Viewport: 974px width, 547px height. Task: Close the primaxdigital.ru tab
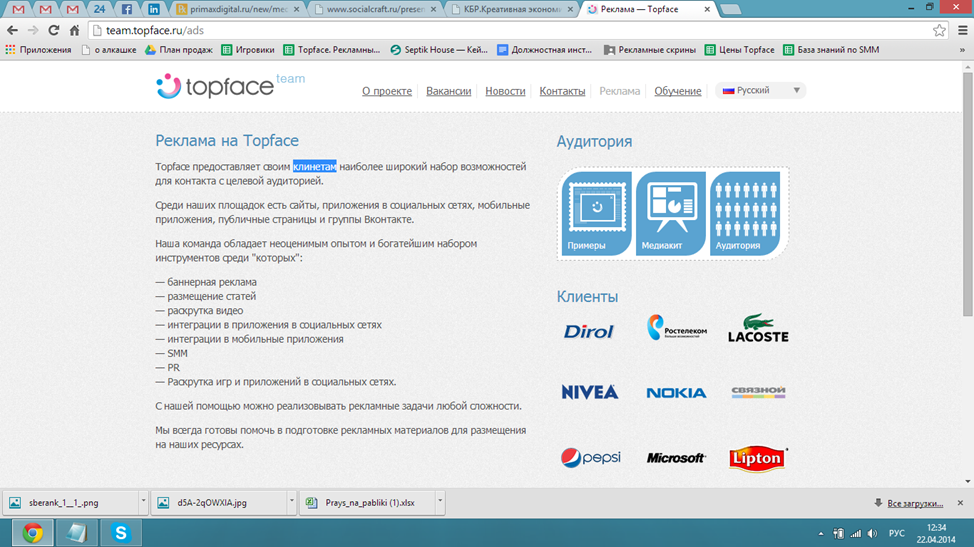pos(296,9)
